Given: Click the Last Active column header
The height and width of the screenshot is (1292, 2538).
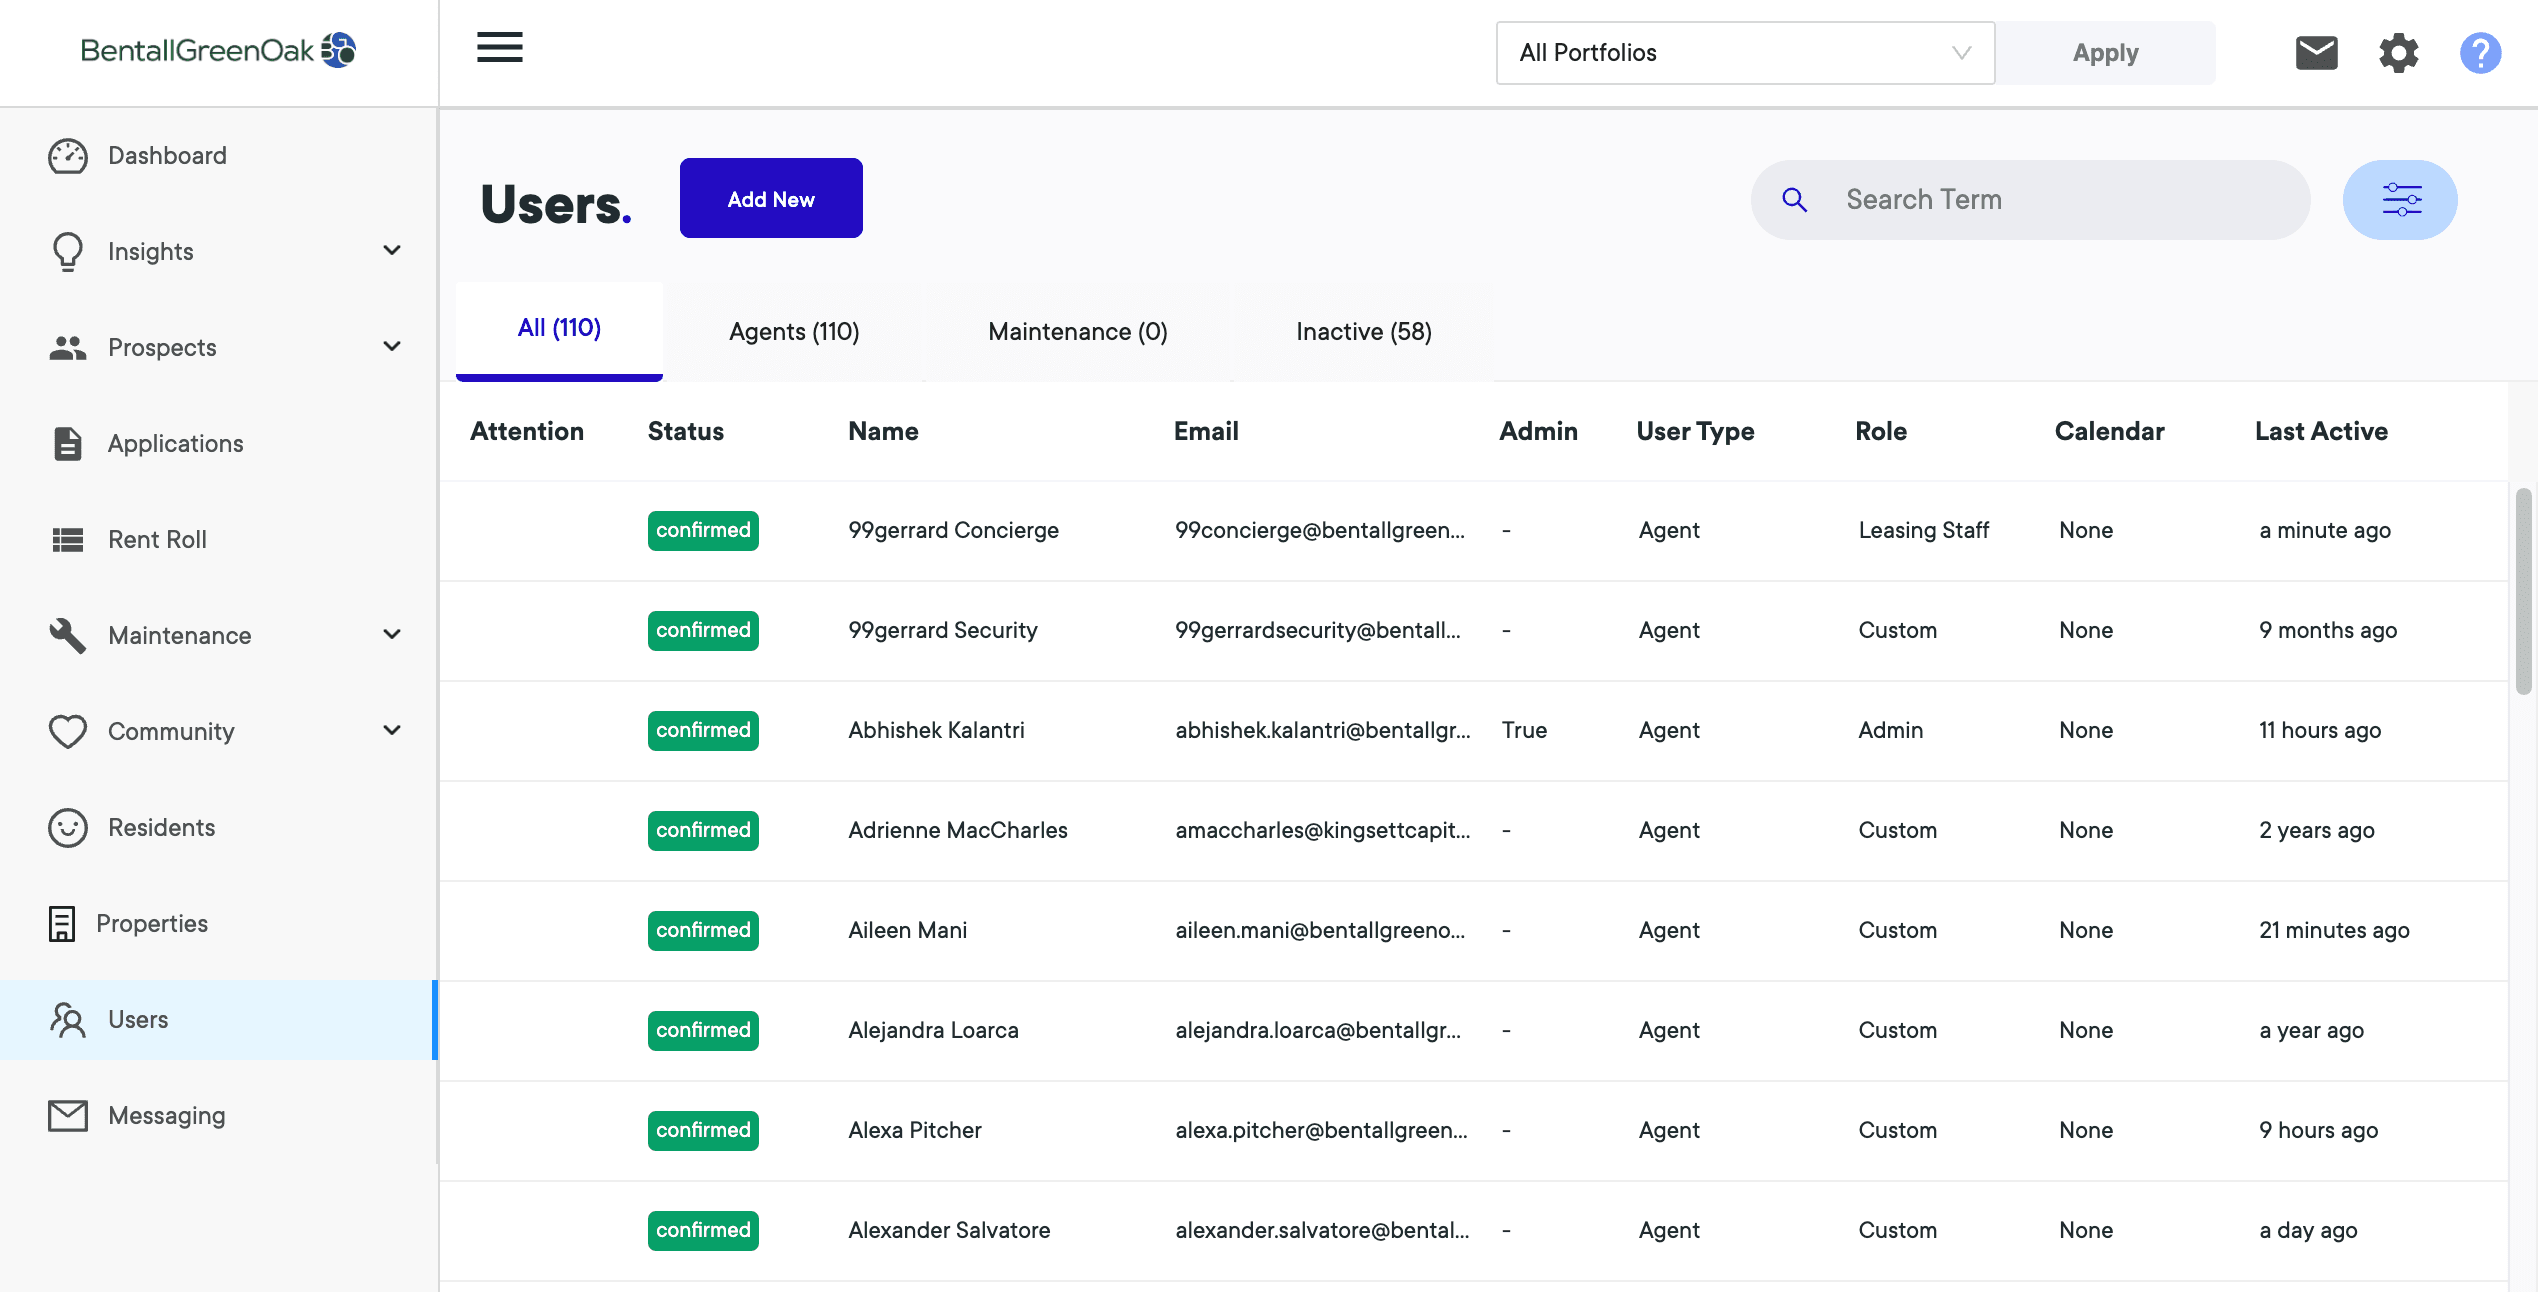Looking at the screenshot, I should pos(2321,431).
